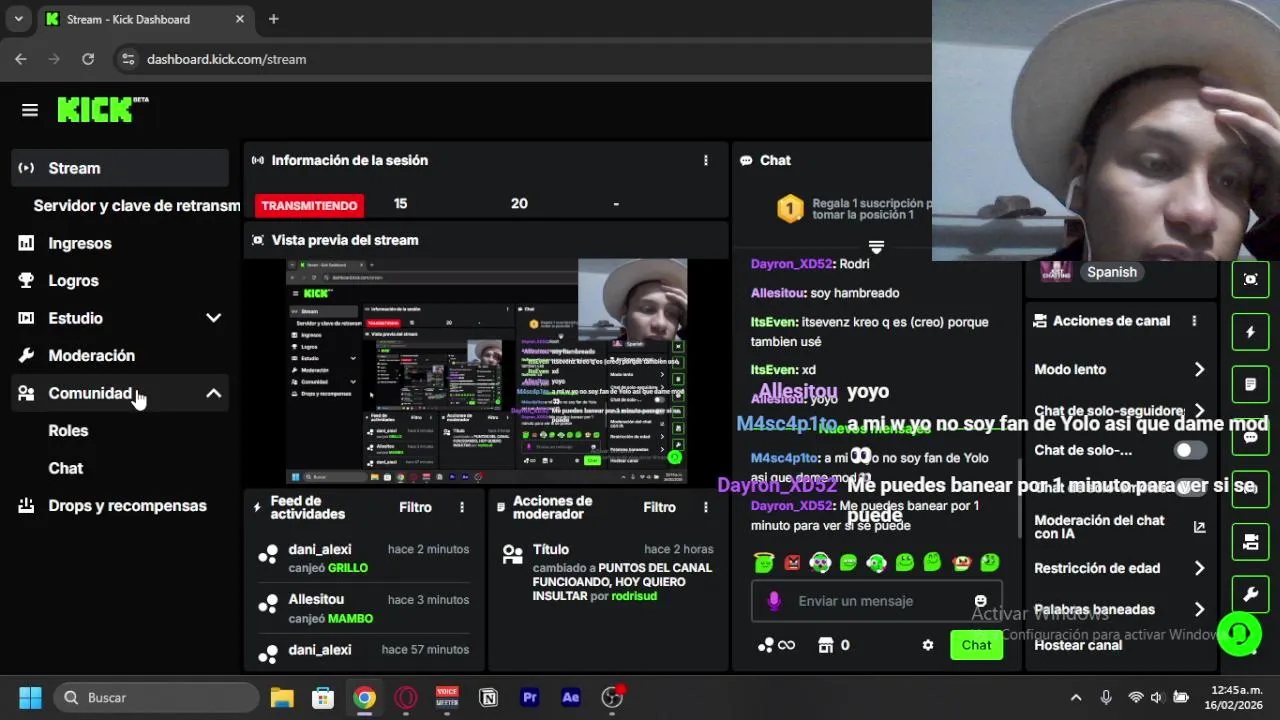Open Restricción de edad options arrow
This screenshot has width=1280, height=720.
pos(1199,568)
